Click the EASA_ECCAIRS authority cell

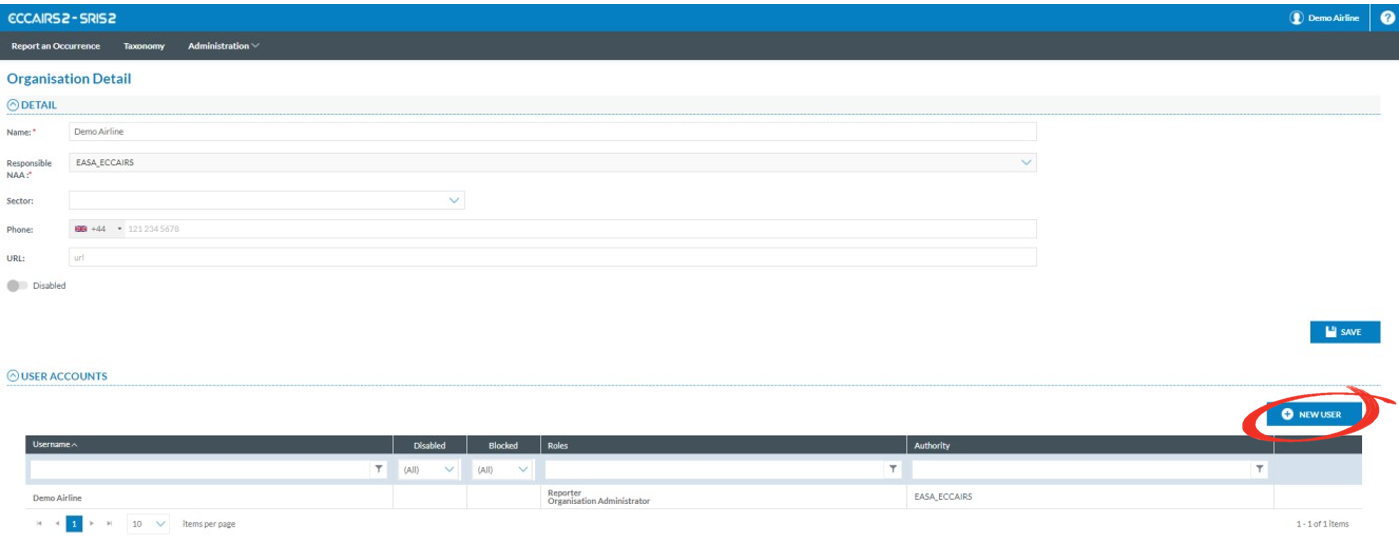(x=1090, y=497)
